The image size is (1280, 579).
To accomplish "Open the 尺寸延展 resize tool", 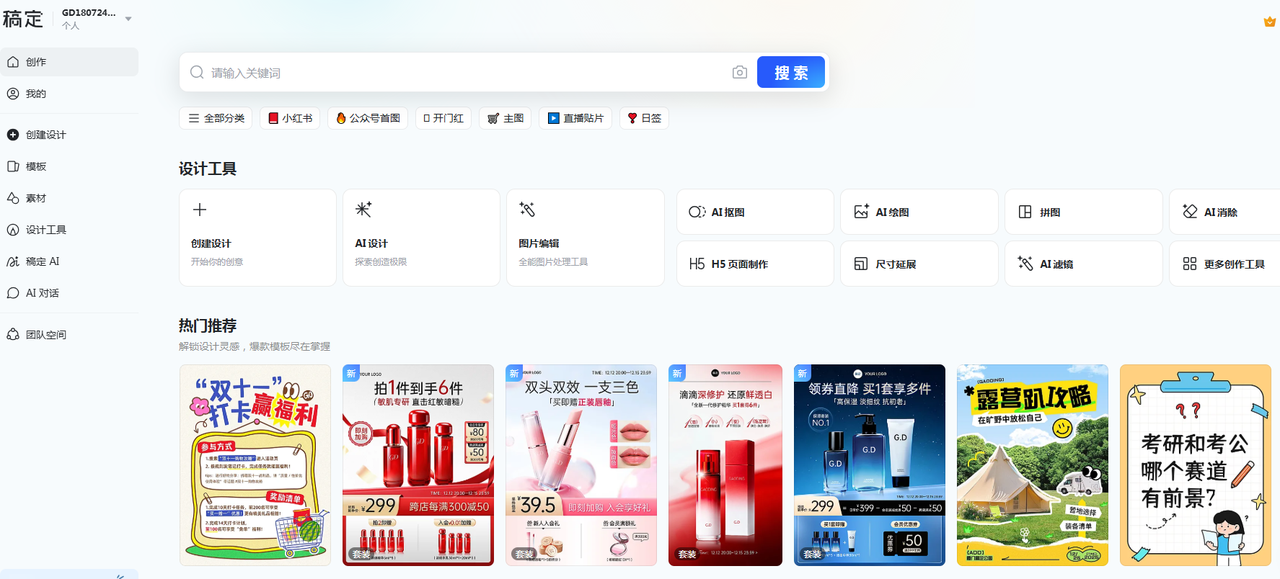I will pyautogui.click(x=919, y=264).
